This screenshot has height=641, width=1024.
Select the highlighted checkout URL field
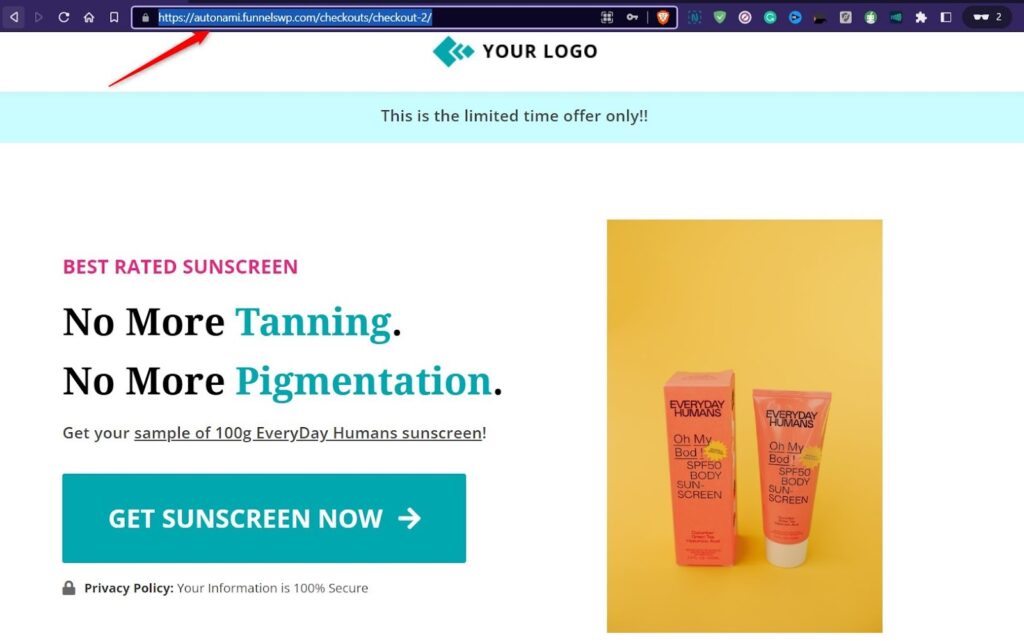(x=295, y=18)
